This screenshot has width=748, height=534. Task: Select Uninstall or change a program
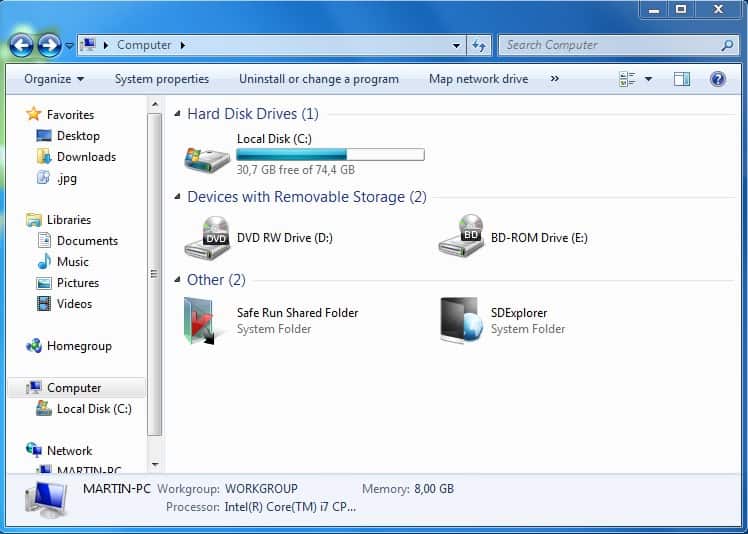pyautogui.click(x=319, y=79)
